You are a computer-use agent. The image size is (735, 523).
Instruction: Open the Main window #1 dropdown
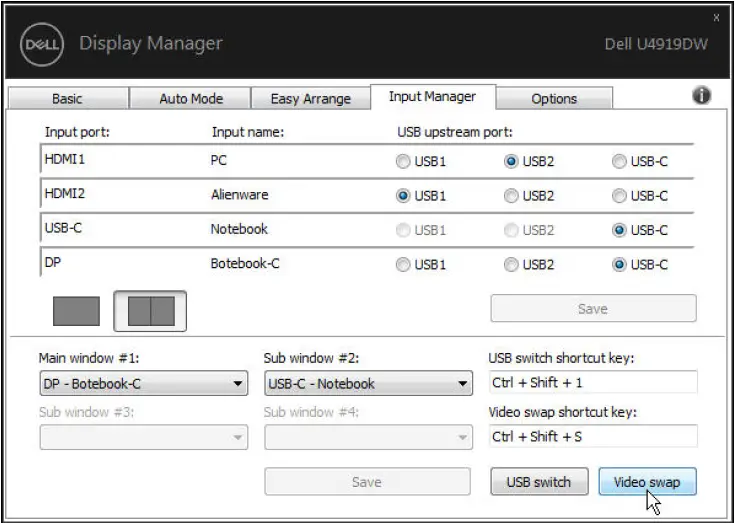(143, 383)
